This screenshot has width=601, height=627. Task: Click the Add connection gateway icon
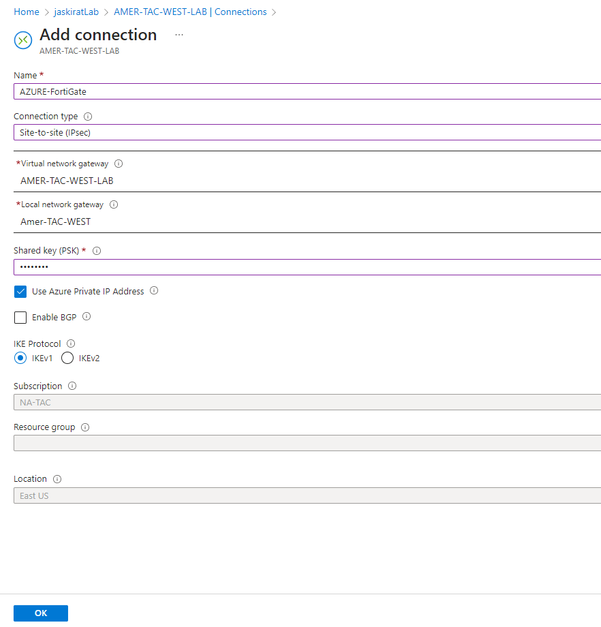coord(23,40)
